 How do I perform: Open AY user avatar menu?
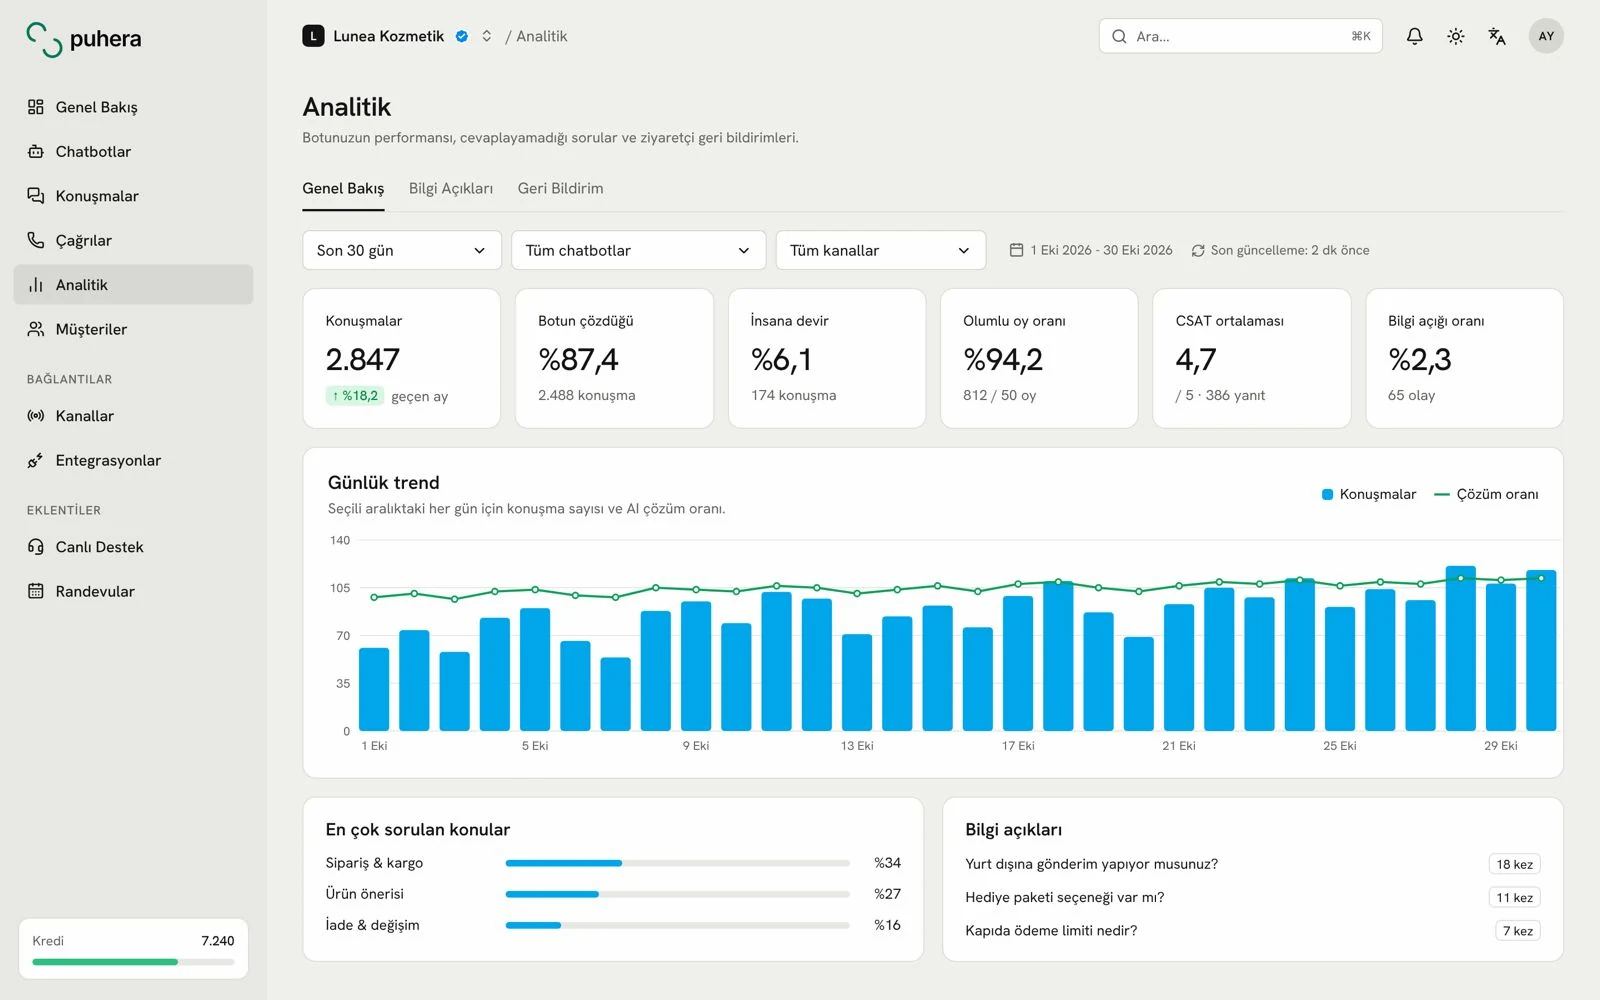tap(1546, 36)
